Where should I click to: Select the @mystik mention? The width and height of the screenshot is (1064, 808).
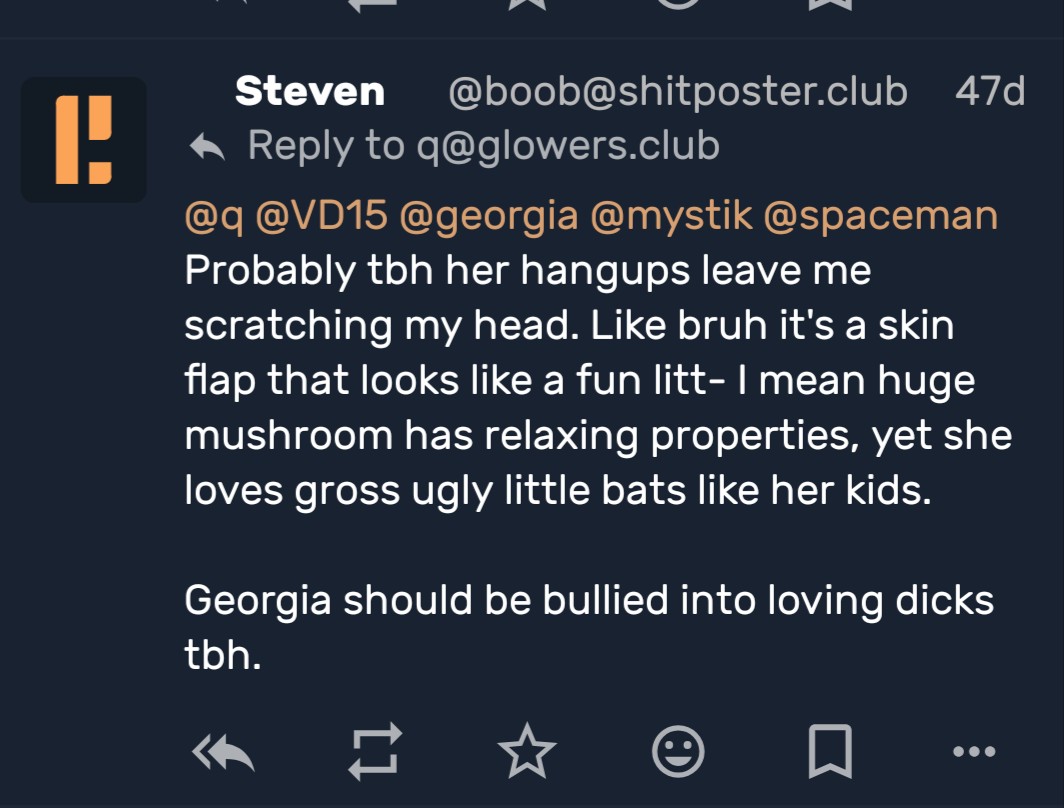[x=670, y=215]
